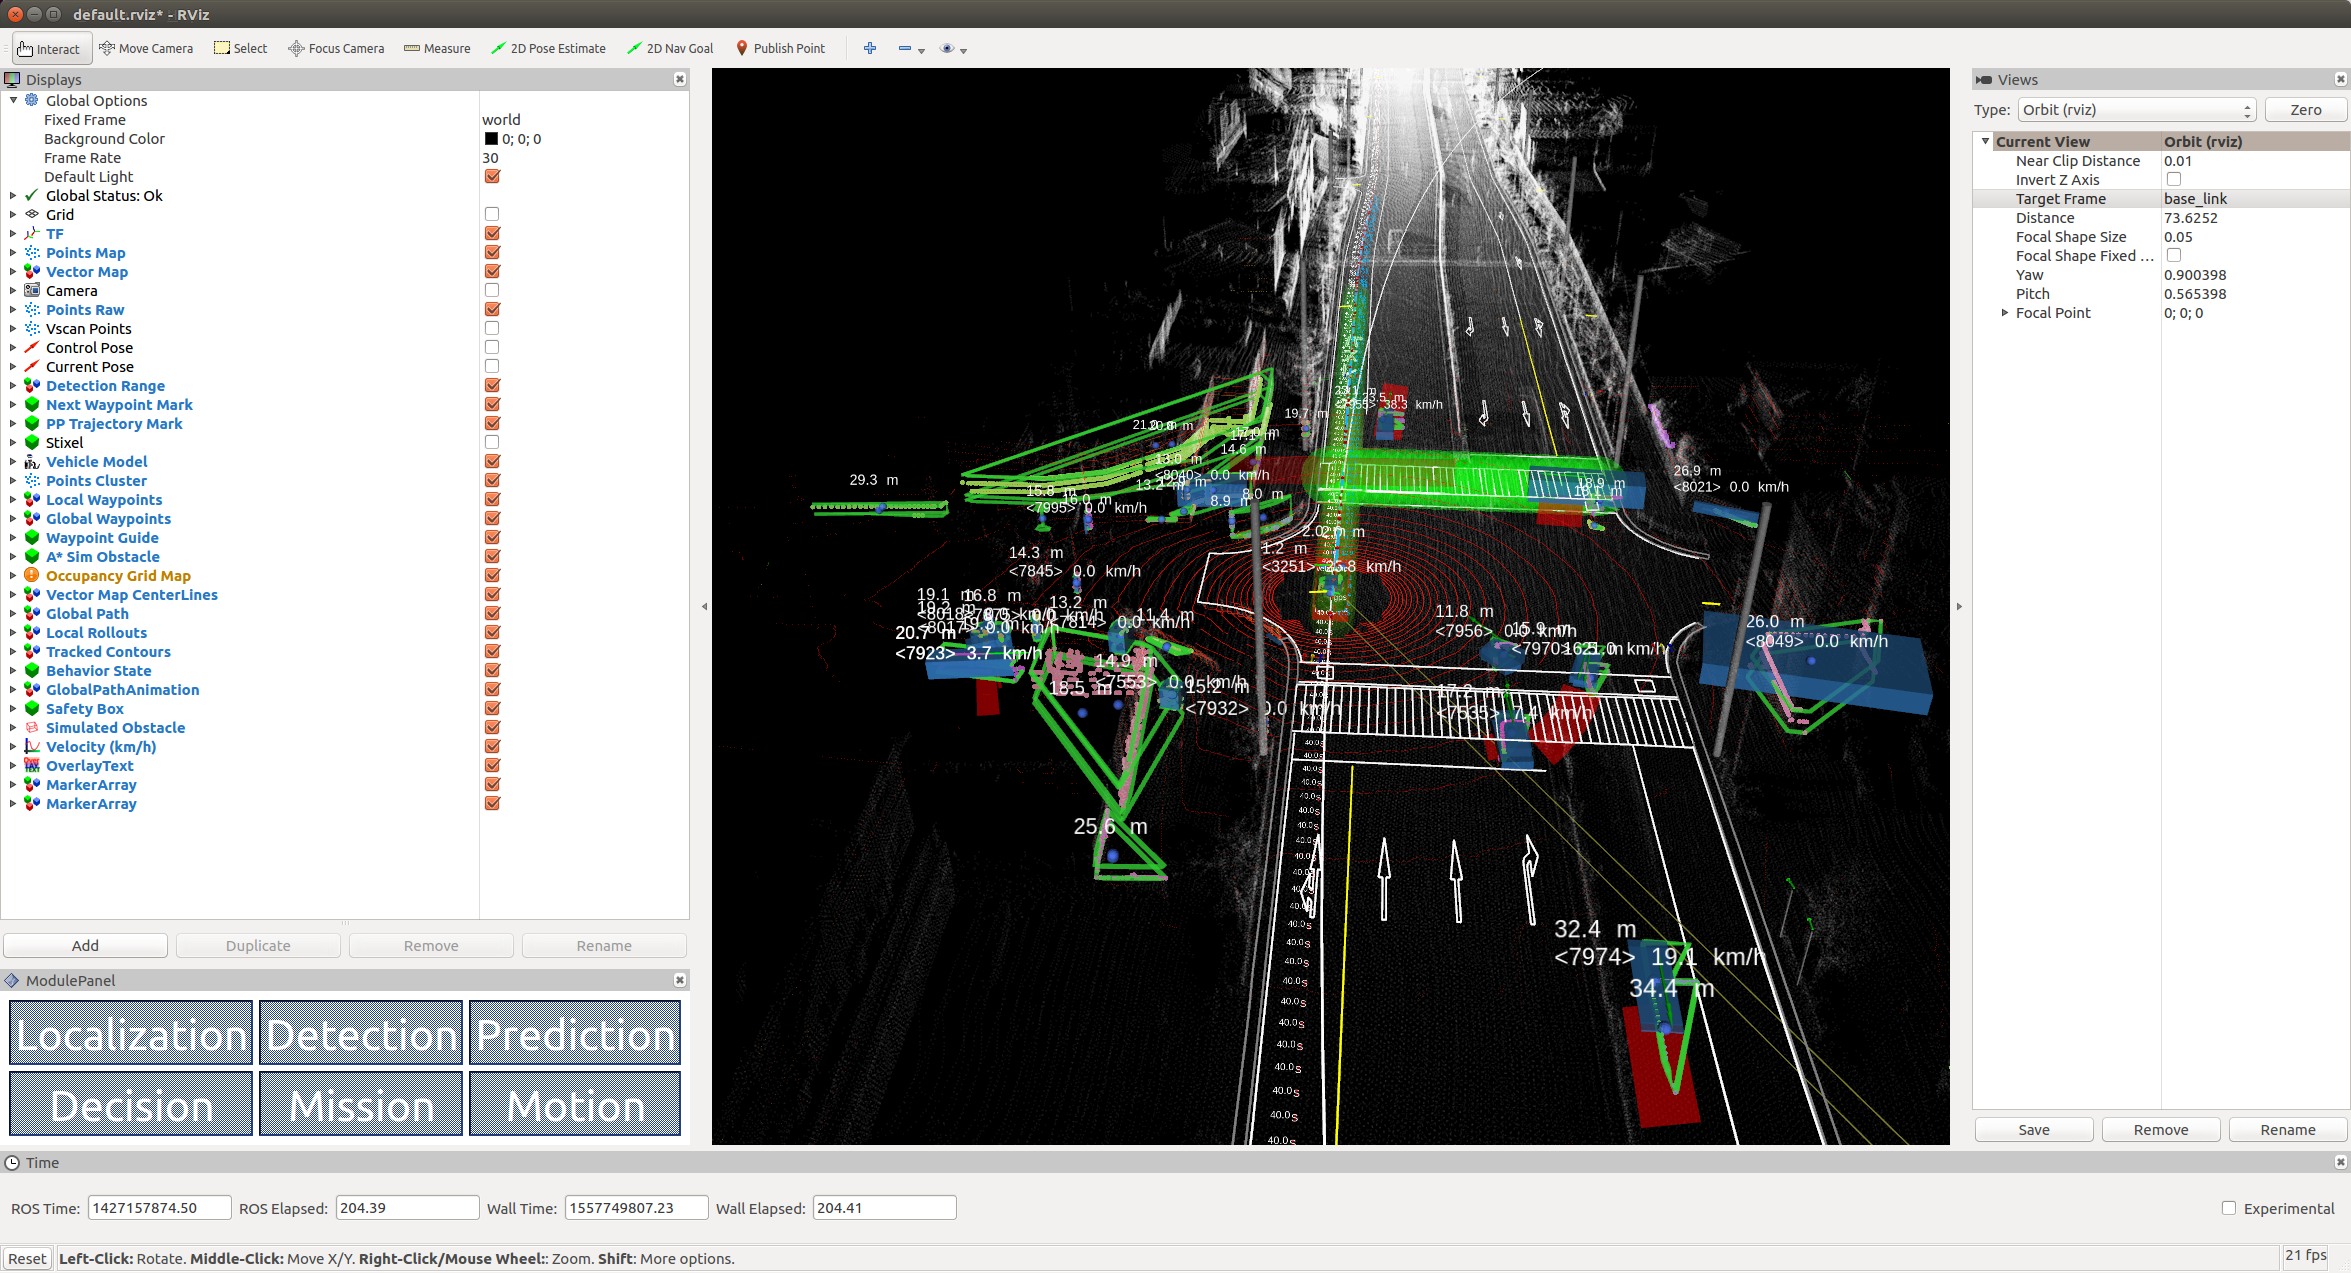The width and height of the screenshot is (2351, 1273).
Task: Click the Select tool in toolbar
Action: [241, 48]
